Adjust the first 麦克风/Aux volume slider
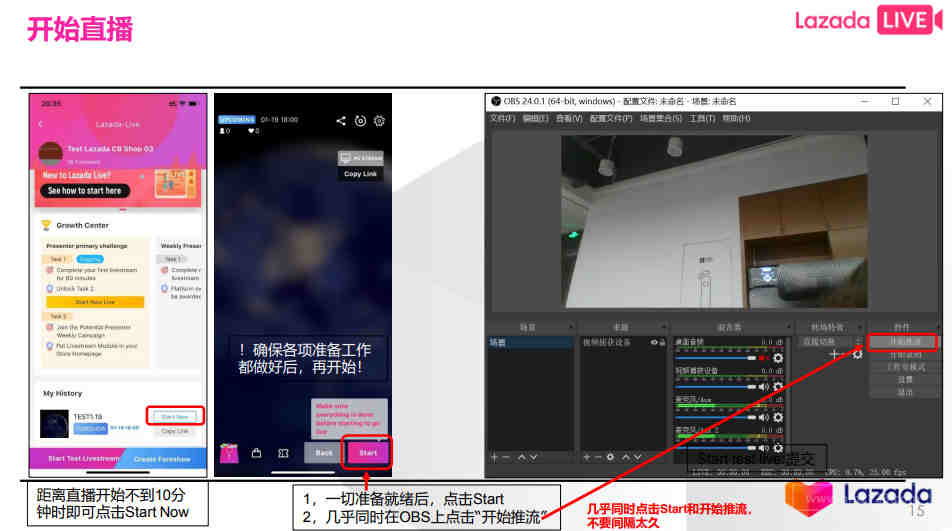Screen dimensions: 952x531 pos(715,418)
